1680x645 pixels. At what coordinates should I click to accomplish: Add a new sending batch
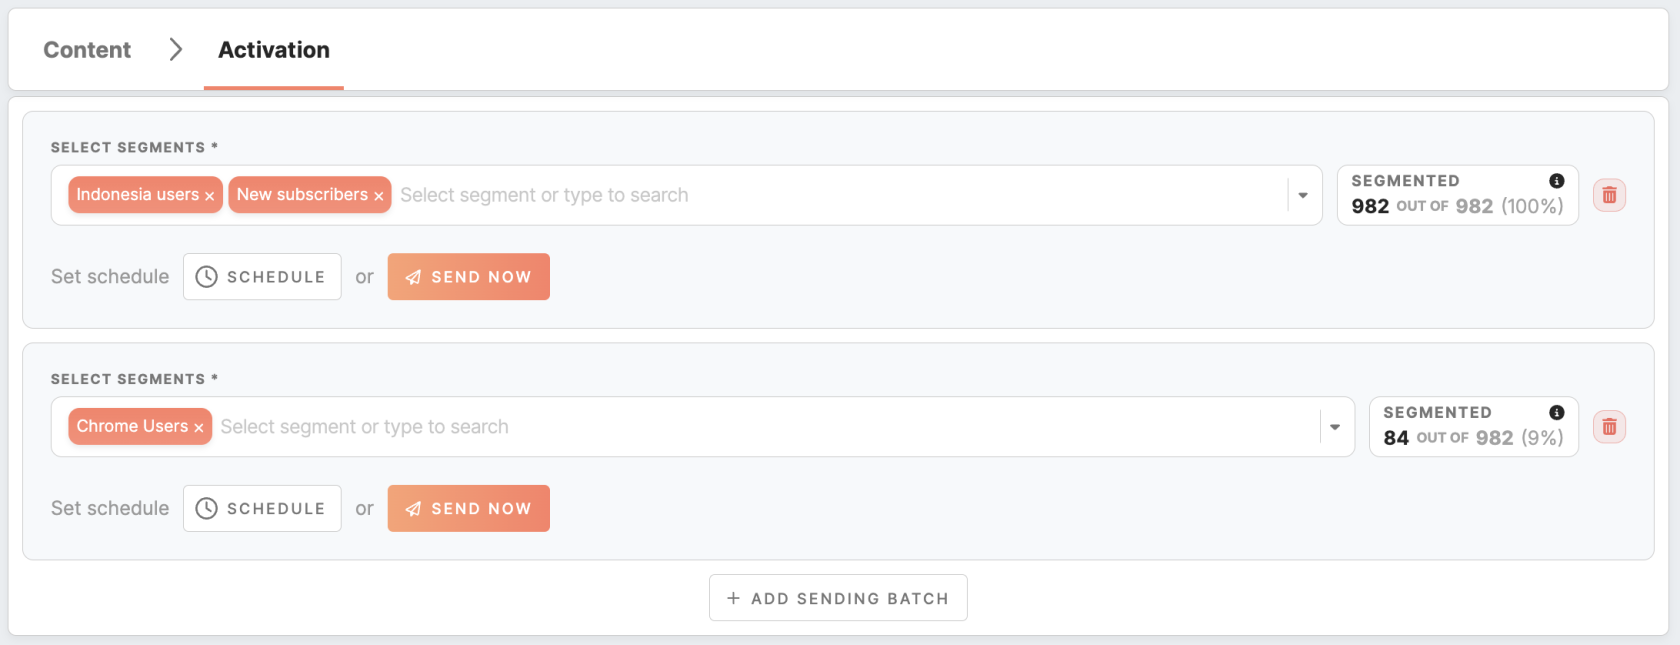click(838, 598)
